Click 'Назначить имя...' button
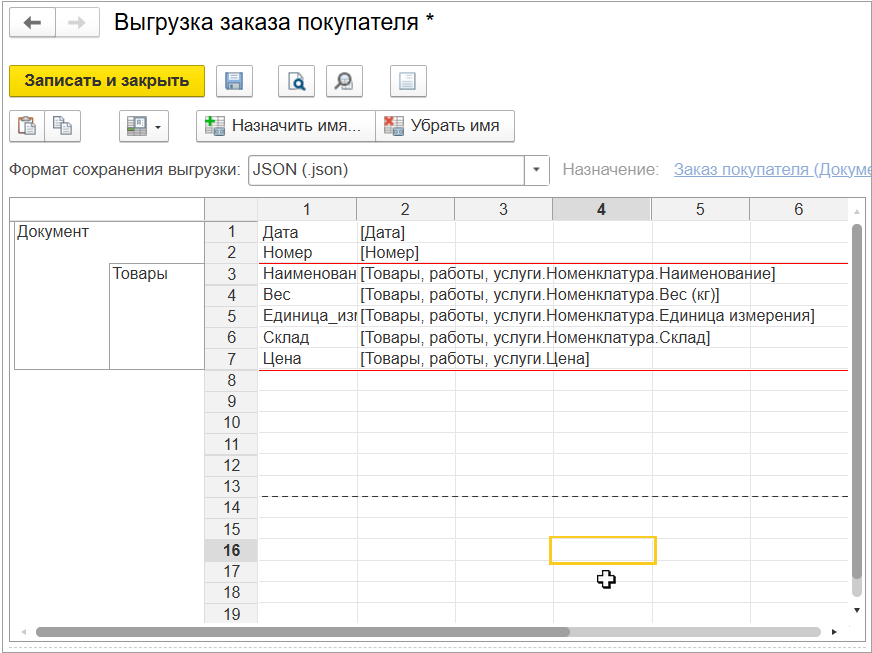Viewport: 872px width, 653px height. point(285,126)
